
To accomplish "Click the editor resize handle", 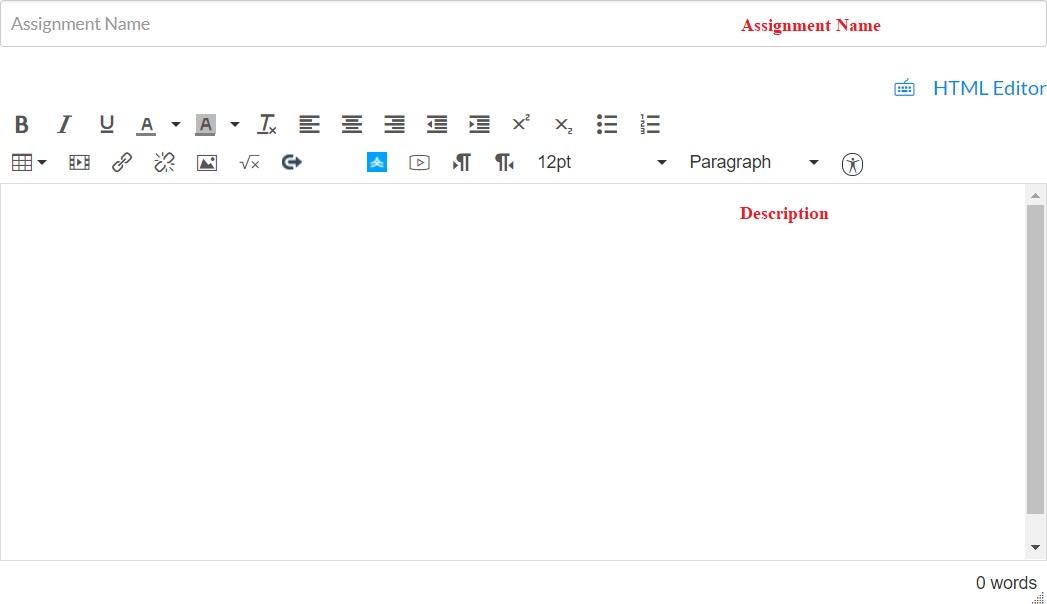I will pyautogui.click(x=1038, y=598).
